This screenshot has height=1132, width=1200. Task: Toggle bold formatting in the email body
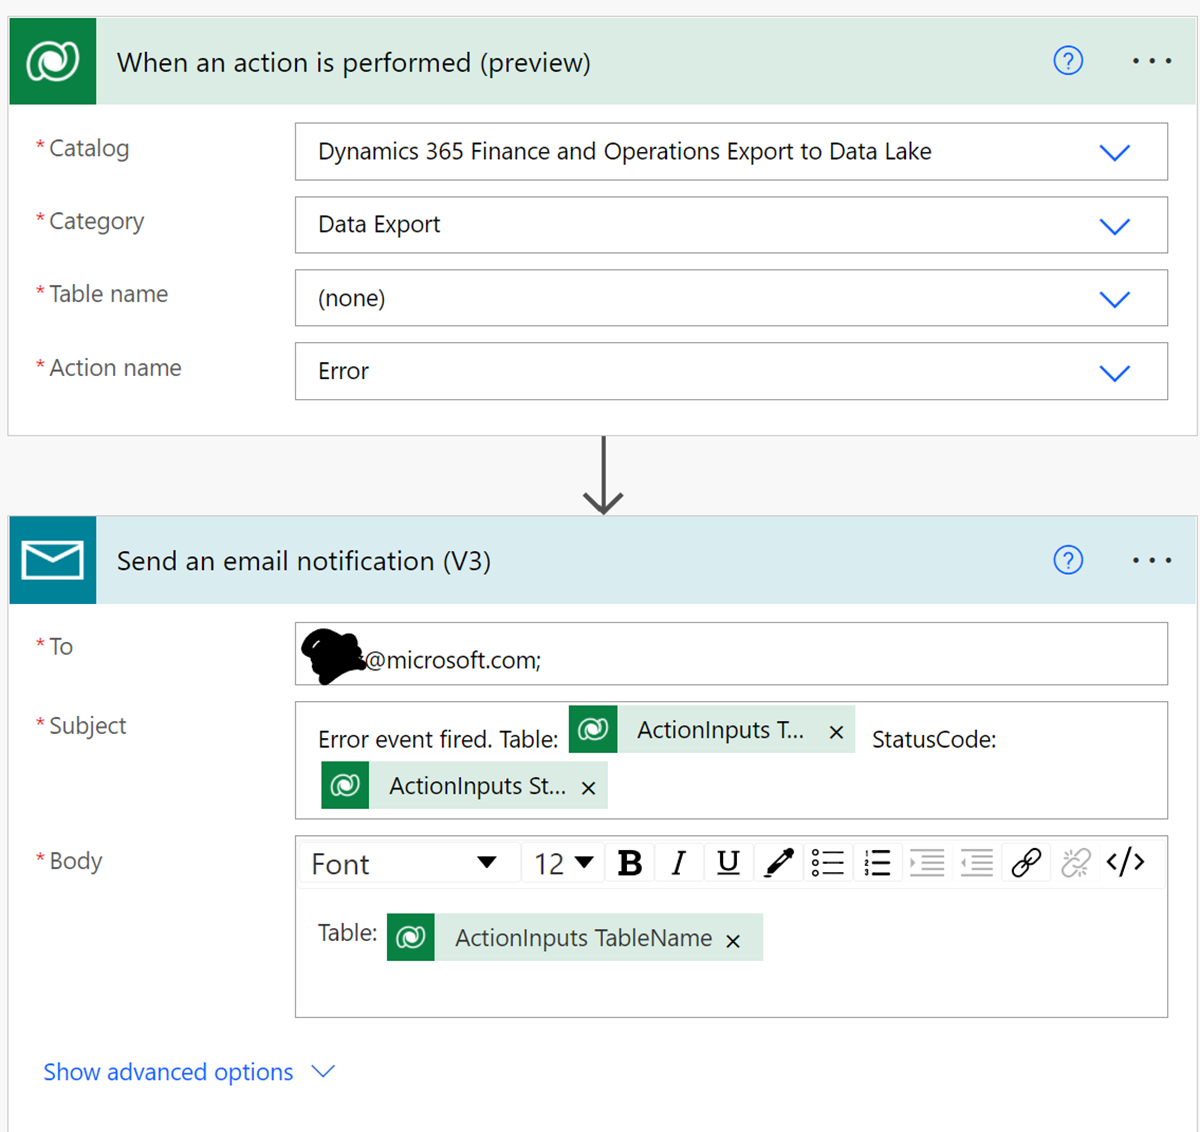tap(629, 862)
